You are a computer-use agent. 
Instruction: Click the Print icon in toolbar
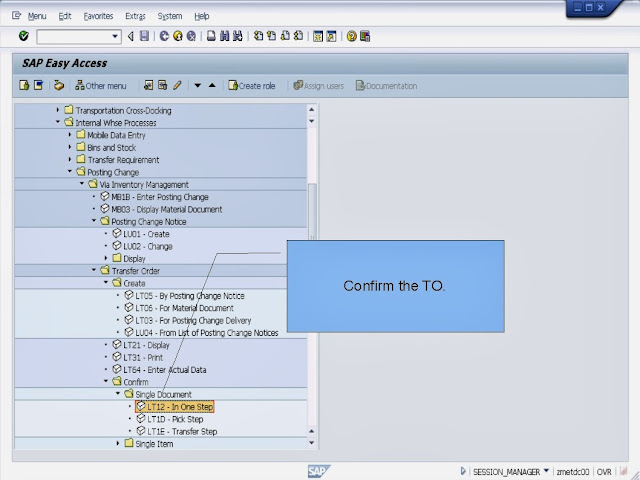(x=211, y=36)
